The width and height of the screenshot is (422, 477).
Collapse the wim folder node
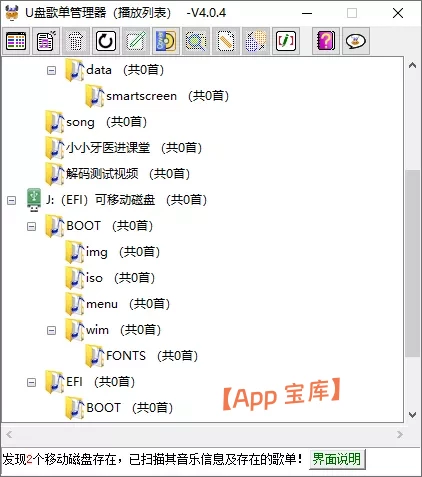[51, 330]
